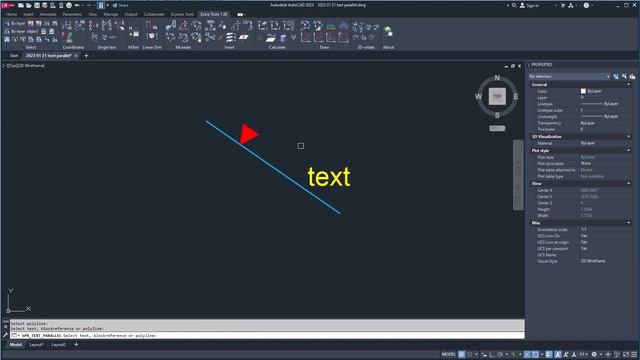Open the Help question mark icon
This screenshot has height=360, width=640.
click(587, 5)
